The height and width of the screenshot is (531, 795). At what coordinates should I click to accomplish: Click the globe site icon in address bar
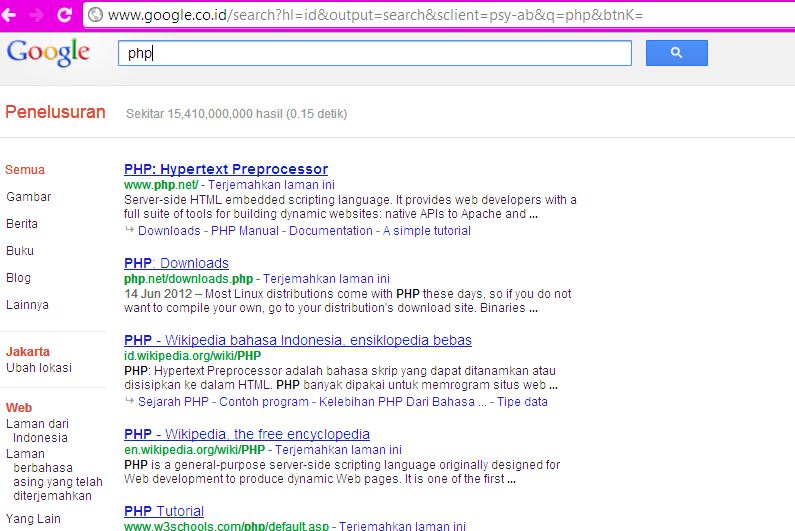coord(95,15)
